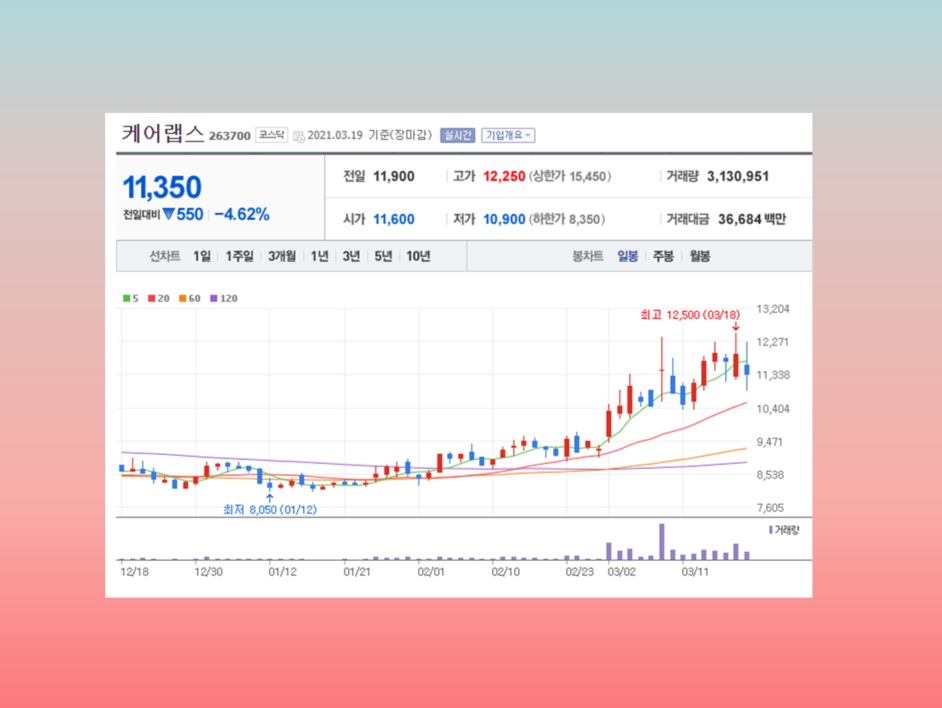The image size is (942, 708).
Task: Click the red arrow marking the 최고 price
Action: pyautogui.click(x=735, y=326)
